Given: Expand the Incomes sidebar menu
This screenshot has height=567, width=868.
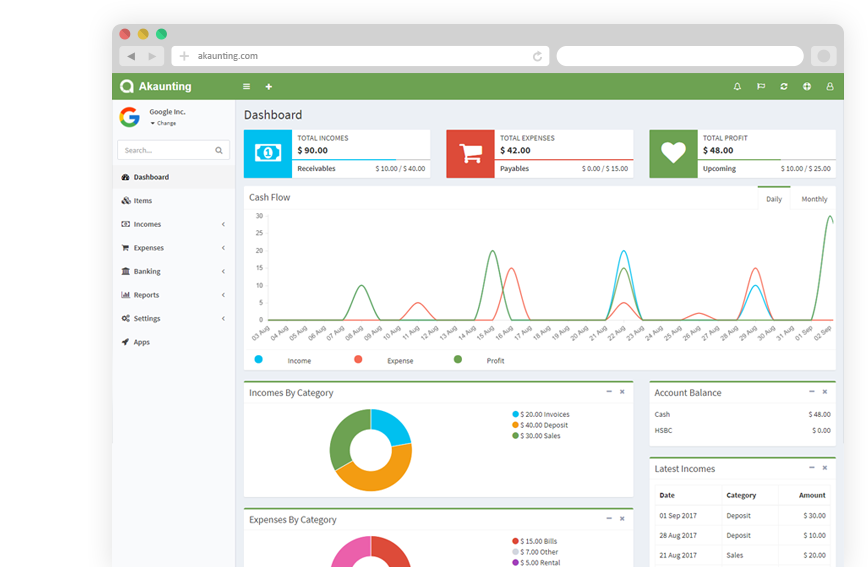Looking at the screenshot, I should point(174,224).
